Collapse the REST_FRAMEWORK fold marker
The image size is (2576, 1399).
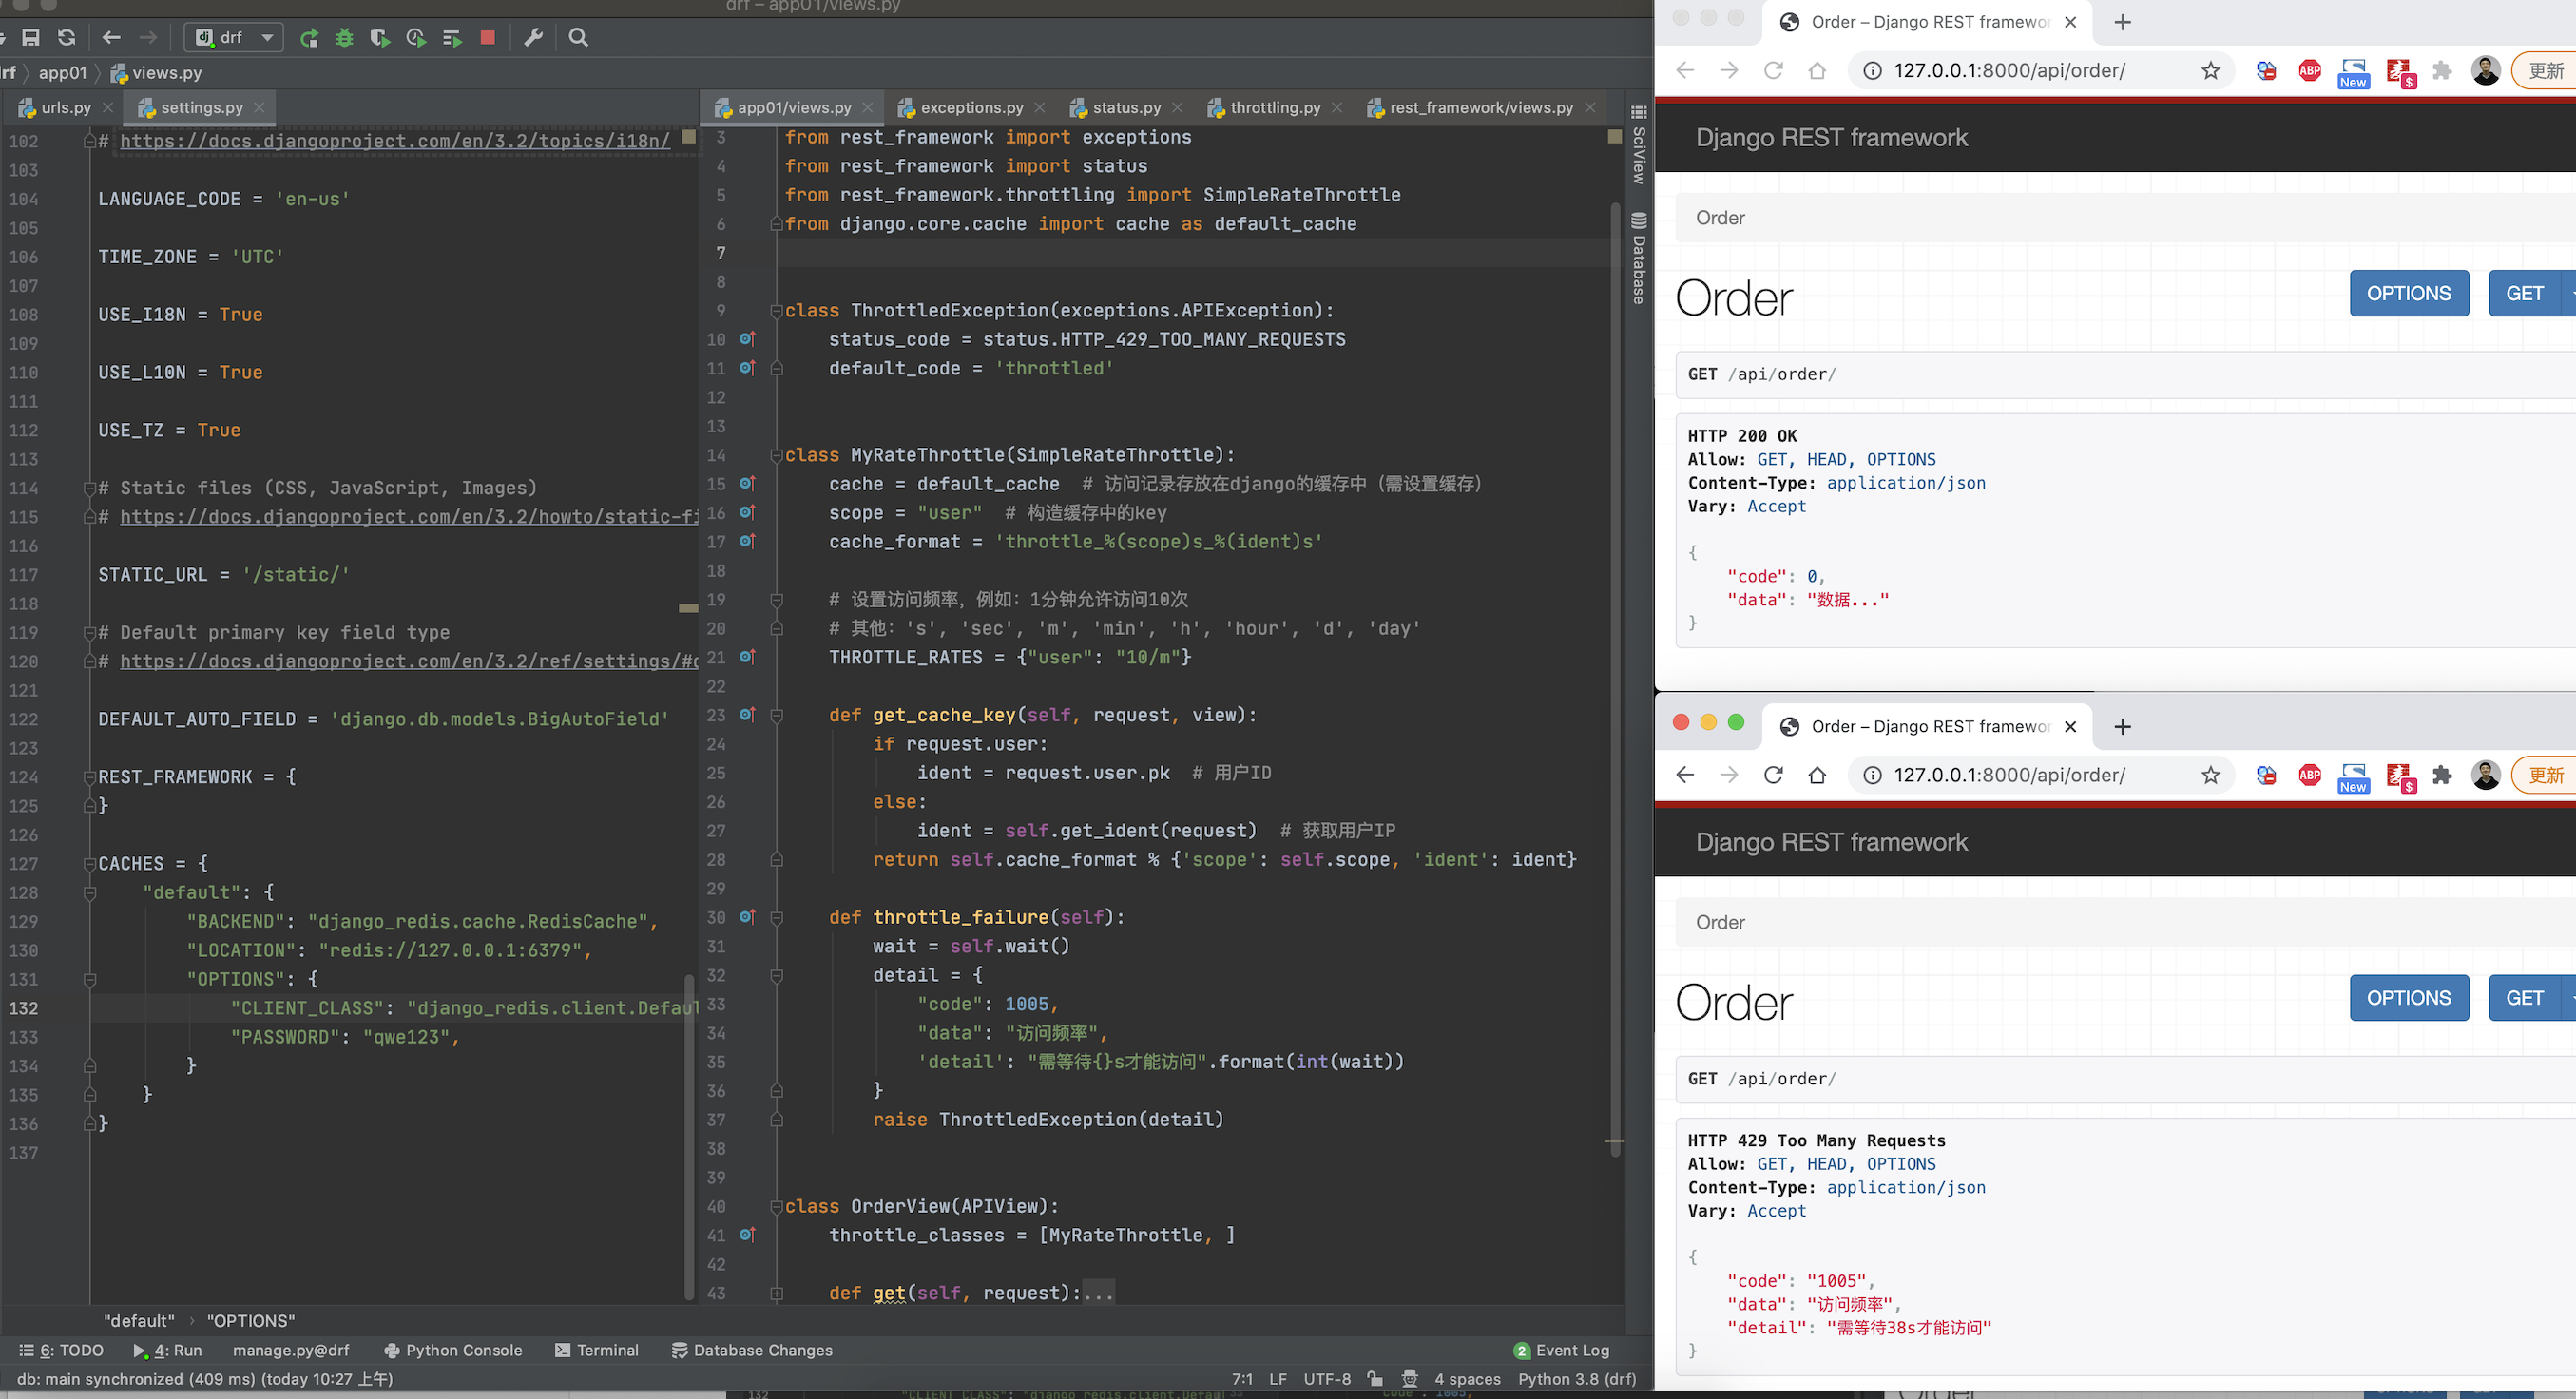coord(90,777)
